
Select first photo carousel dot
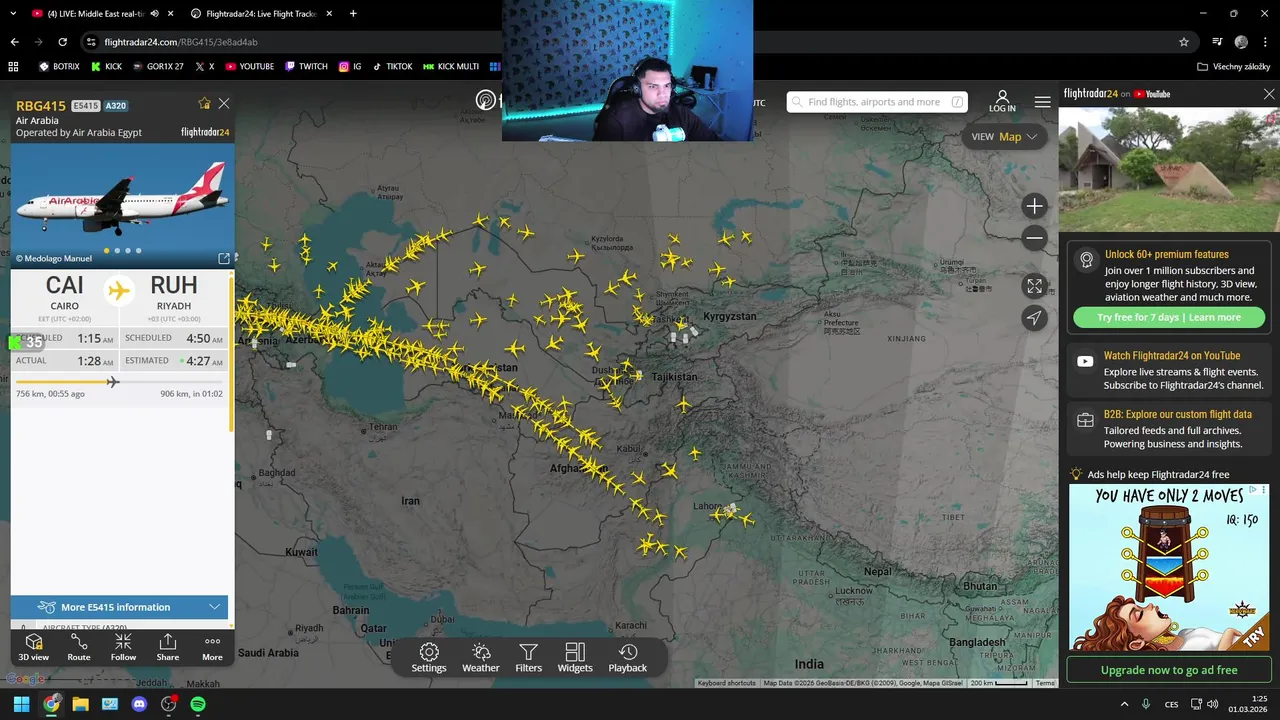(x=106, y=250)
